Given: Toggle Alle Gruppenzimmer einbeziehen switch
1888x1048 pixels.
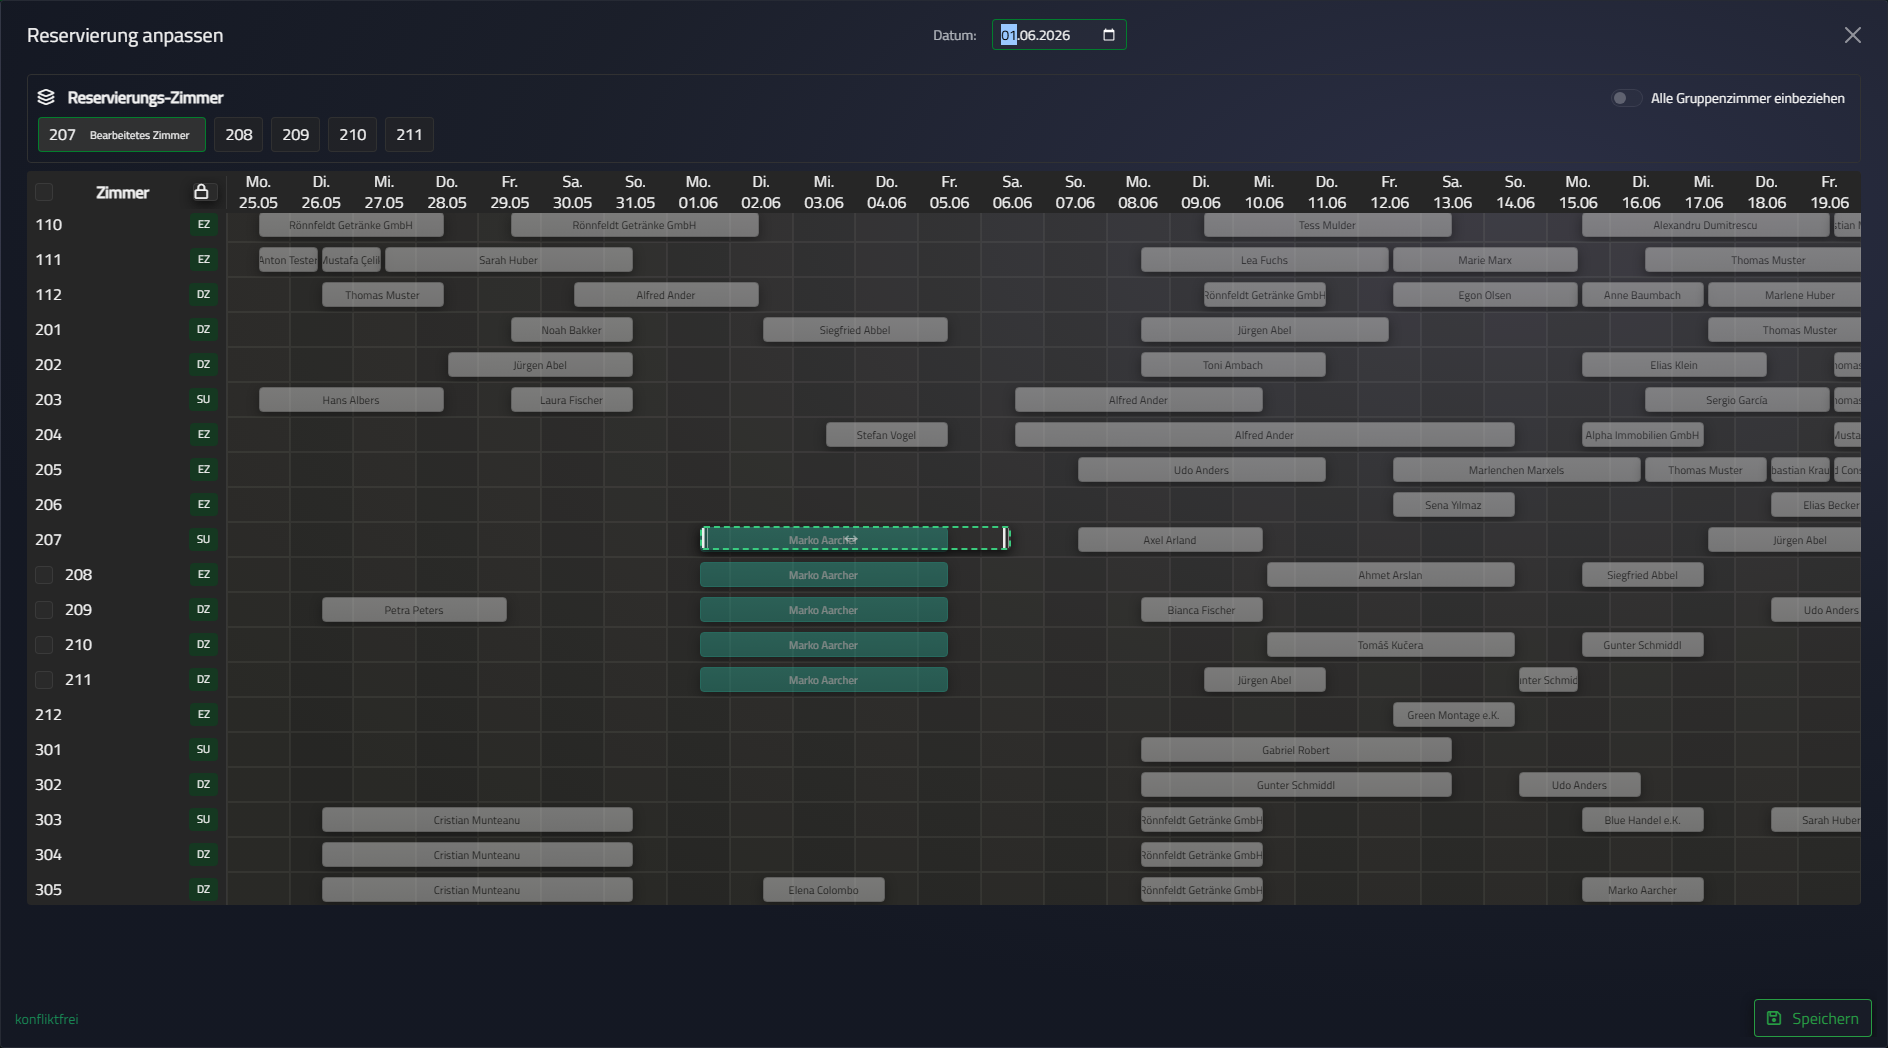Looking at the screenshot, I should 1625,98.
